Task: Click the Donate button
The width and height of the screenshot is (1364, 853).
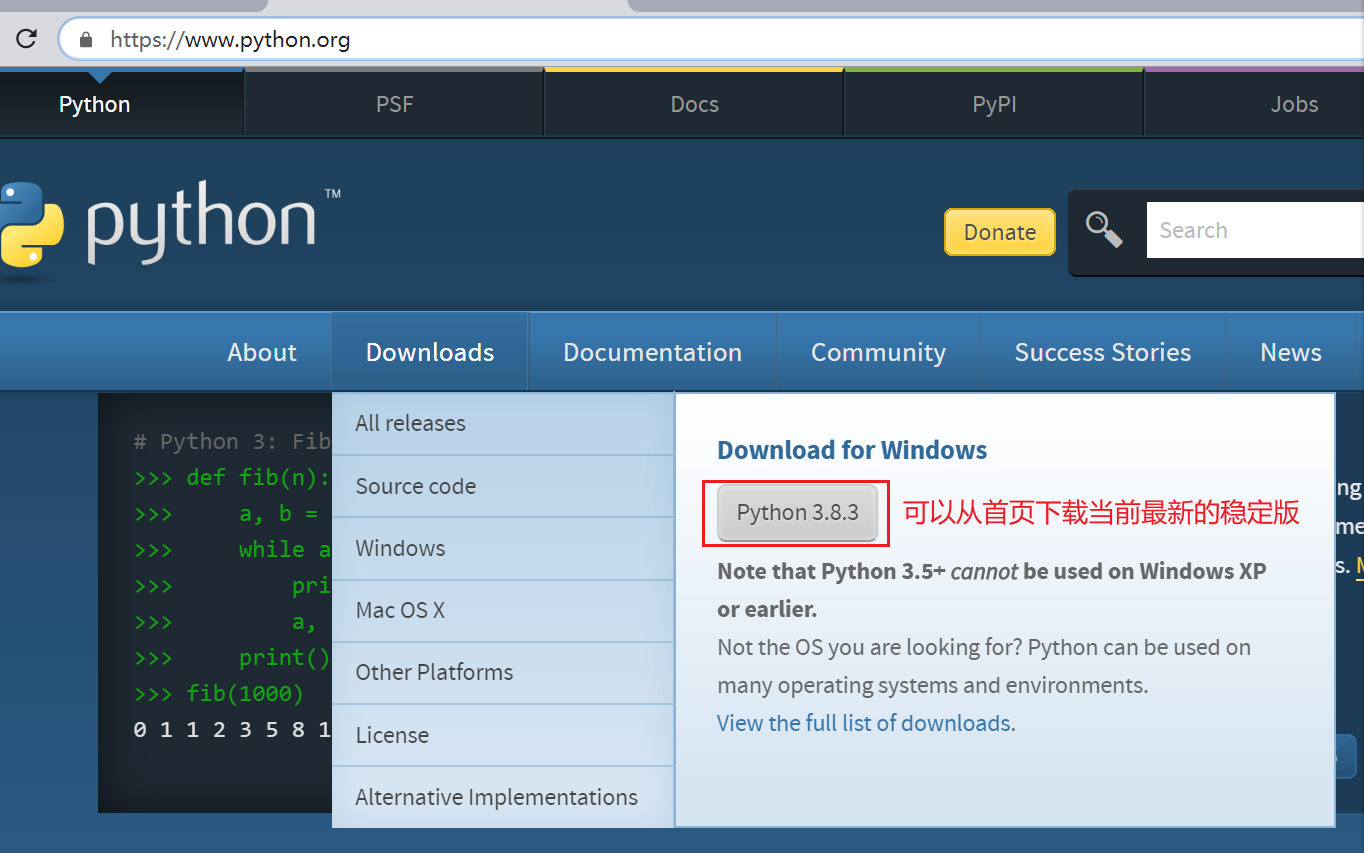Action: point(999,232)
